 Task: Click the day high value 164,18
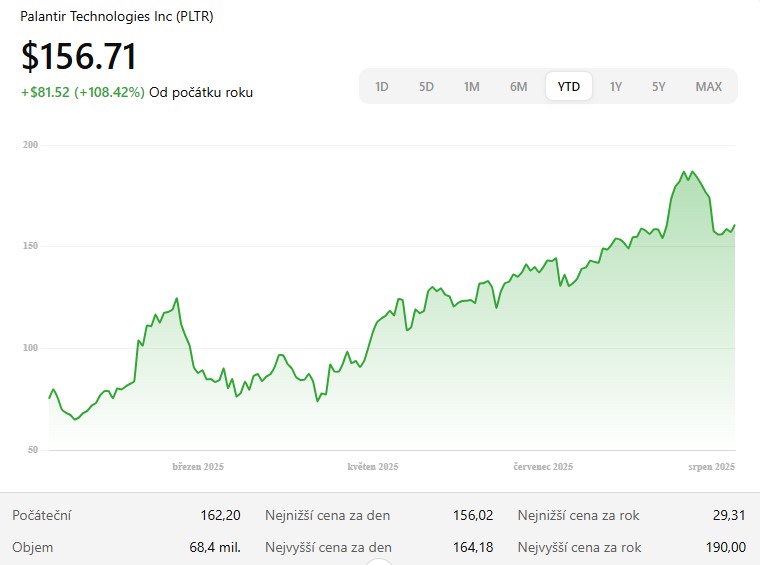point(473,548)
